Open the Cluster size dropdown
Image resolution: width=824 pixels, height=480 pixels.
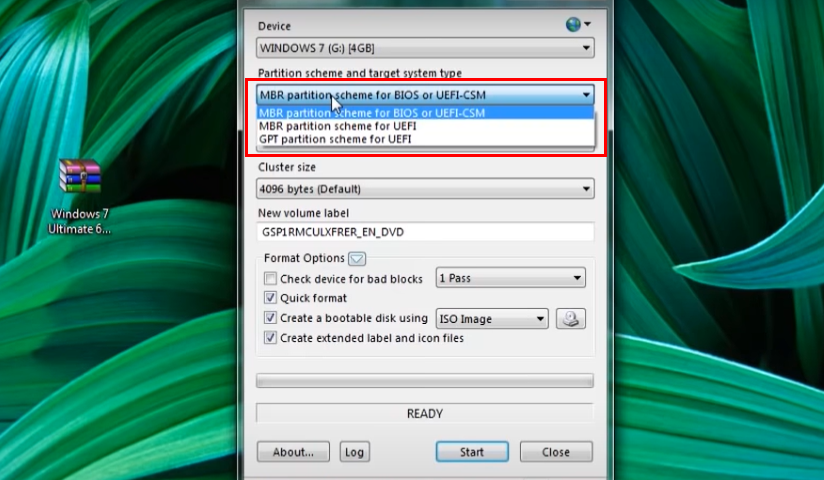coord(425,189)
